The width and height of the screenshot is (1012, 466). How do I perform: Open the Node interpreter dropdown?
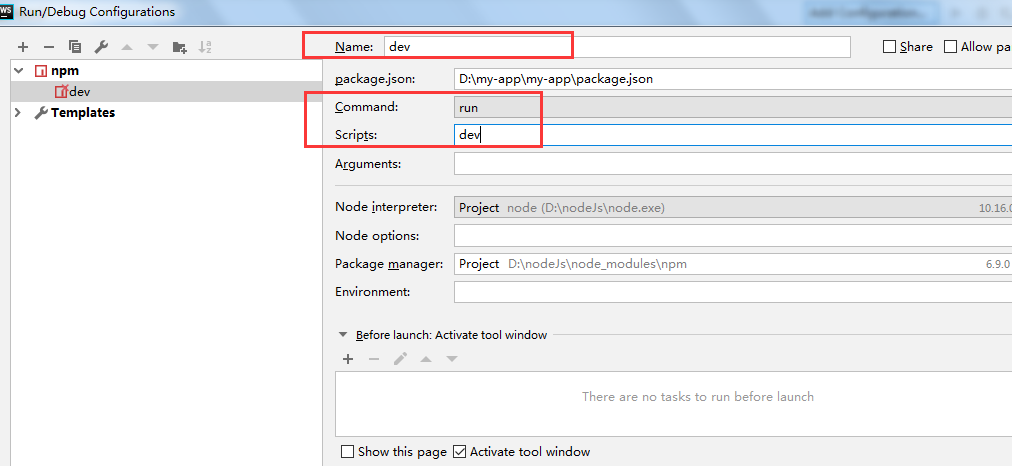(x=733, y=208)
